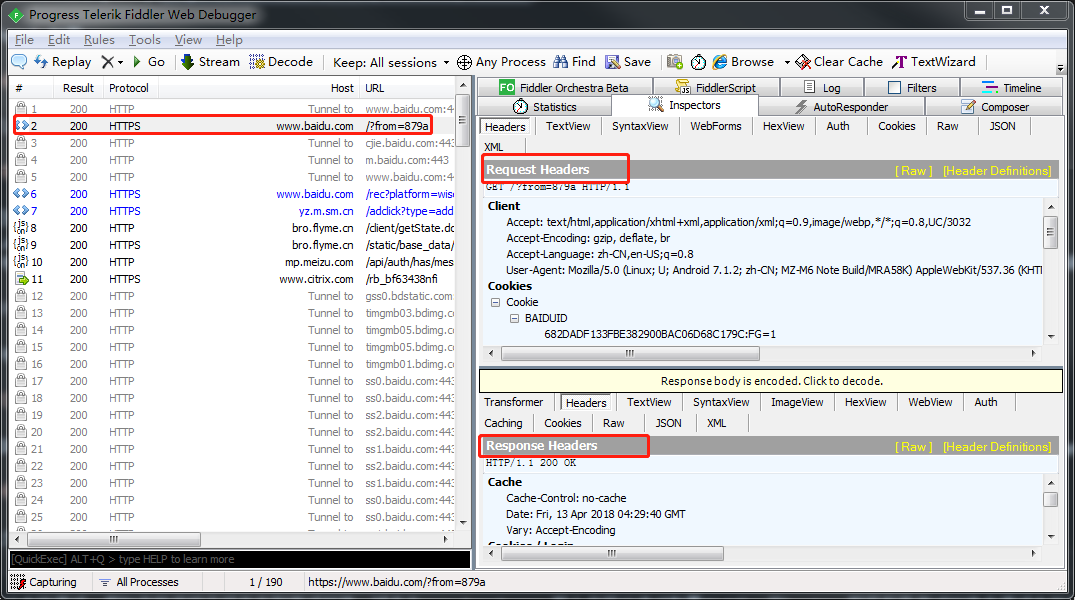Click Raw link in Request Headers bar
Image resolution: width=1075 pixels, height=600 pixels.
coord(913,171)
